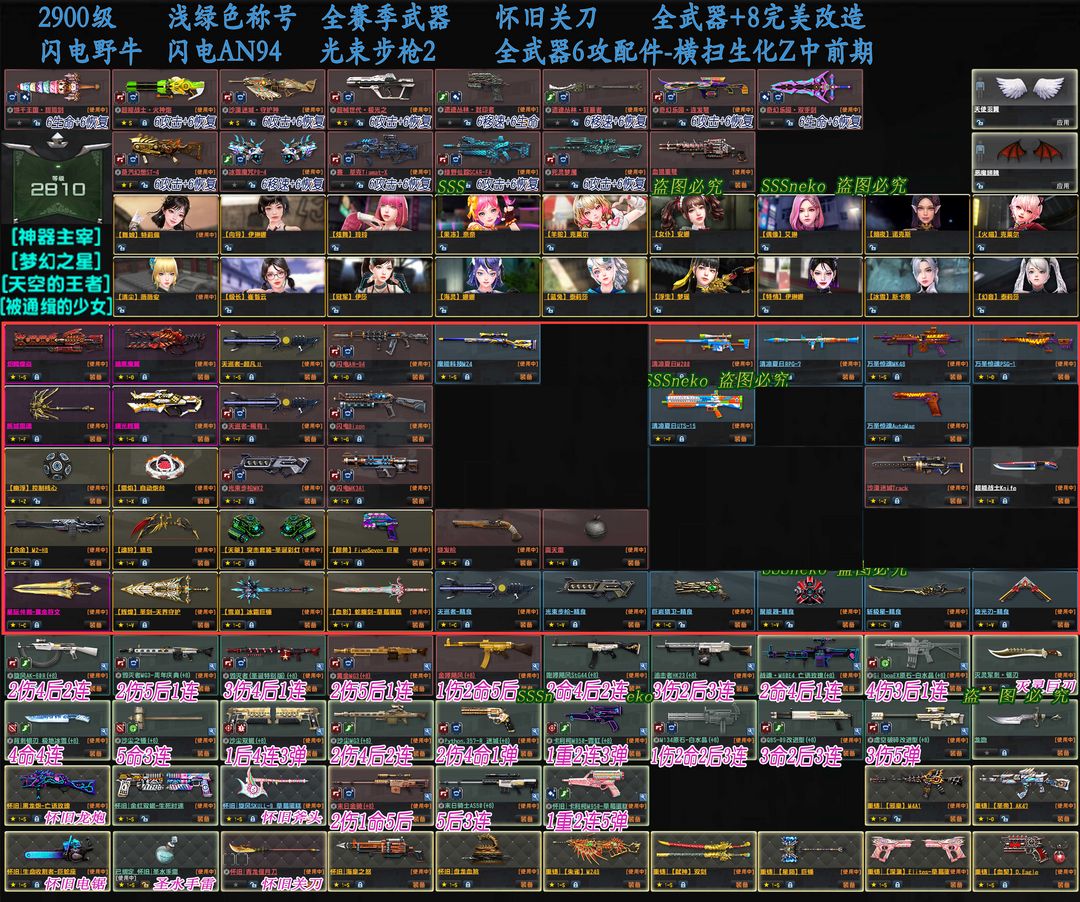1080x902 pixels.
Task: Click 应用 on the red demon wings card
Action: (x=1063, y=185)
